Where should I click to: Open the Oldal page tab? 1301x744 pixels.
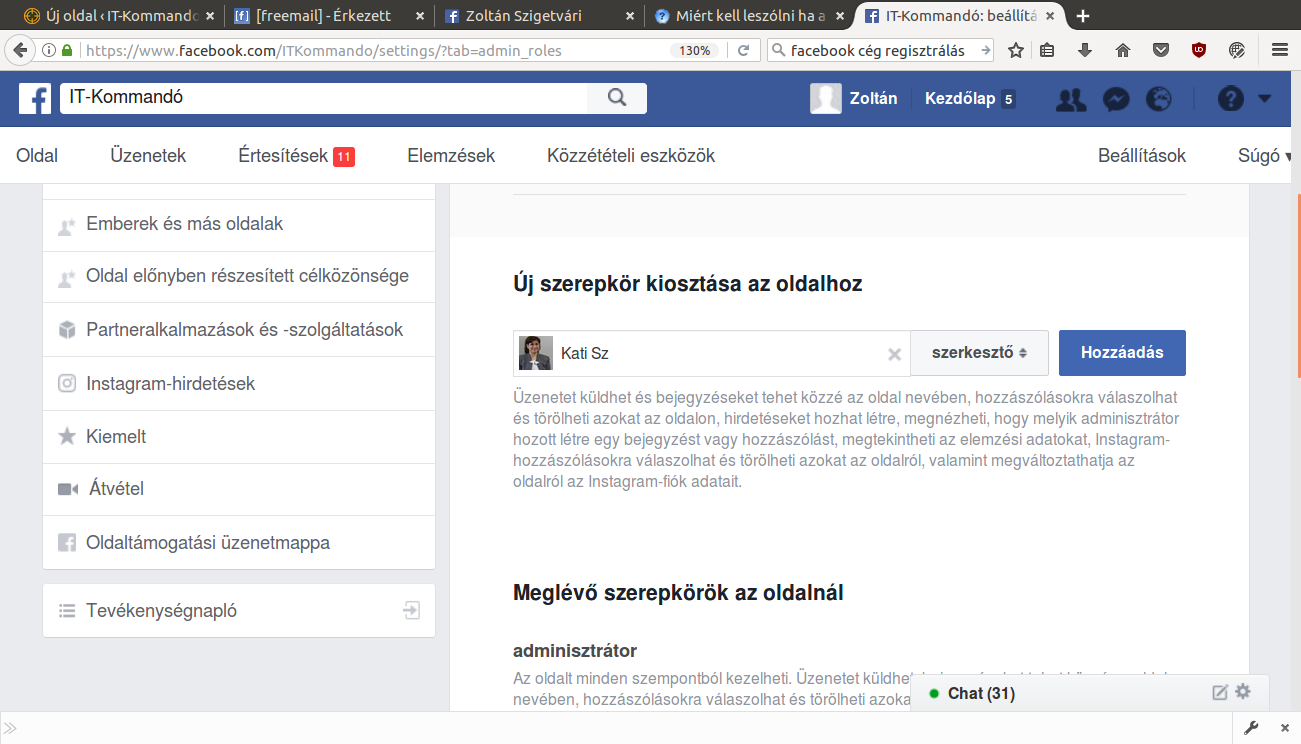click(x=37, y=155)
